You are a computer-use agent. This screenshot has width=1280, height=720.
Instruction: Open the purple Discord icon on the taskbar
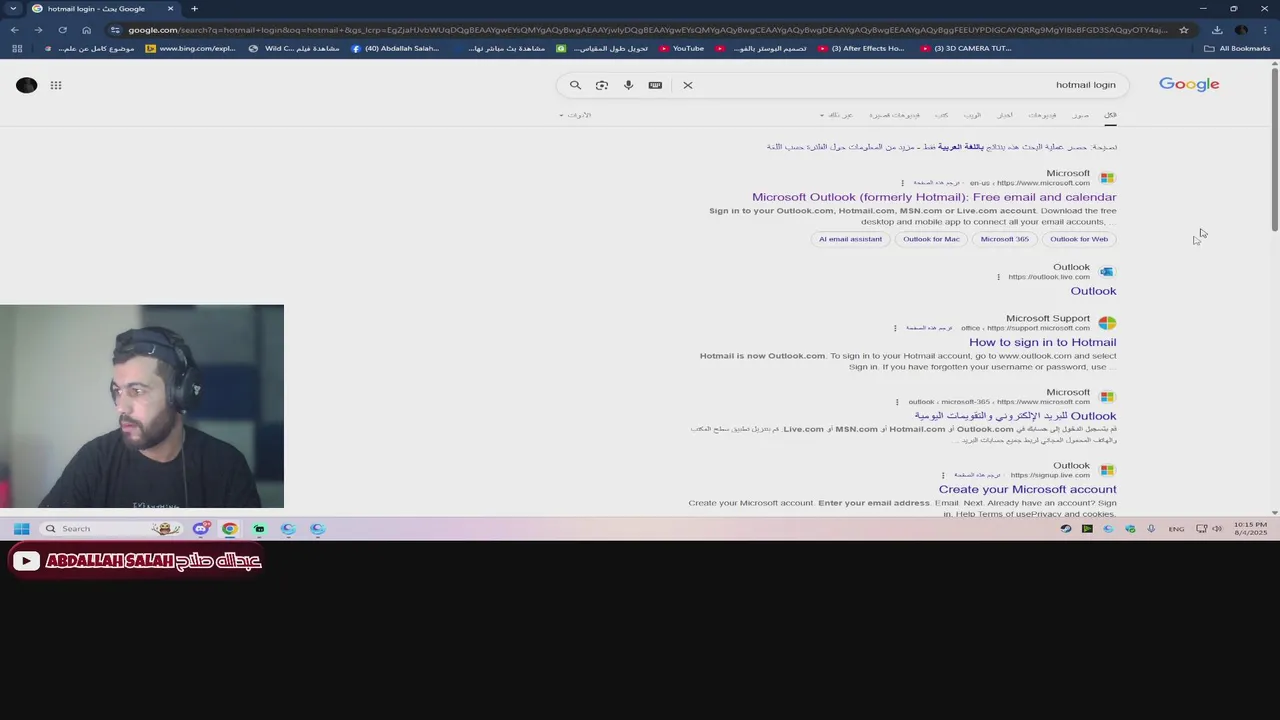tap(201, 529)
